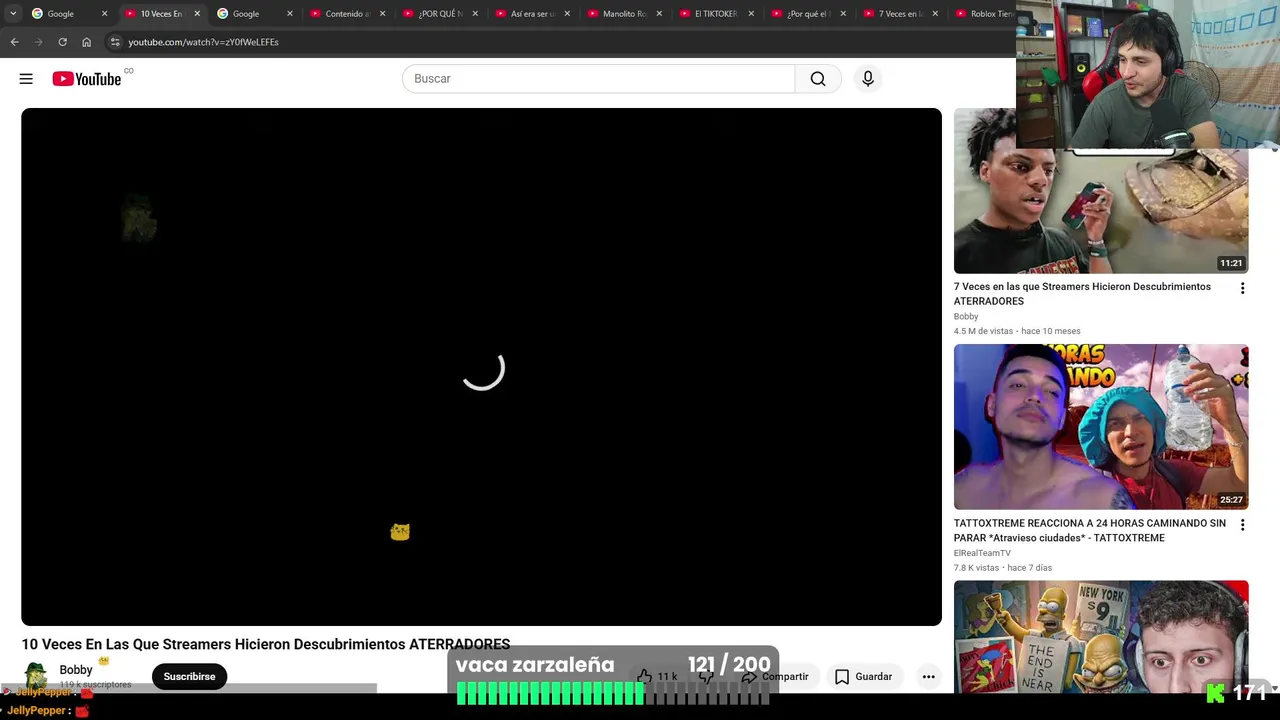Viewport: 1280px width, 720px height.
Task: Close the 'Así era ser' tab
Action: 567,14
